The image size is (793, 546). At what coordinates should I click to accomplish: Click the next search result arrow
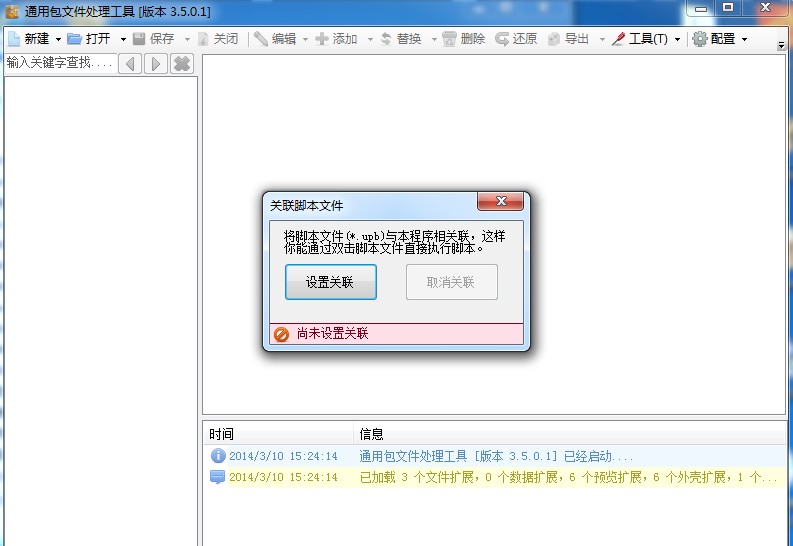[156, 64]
